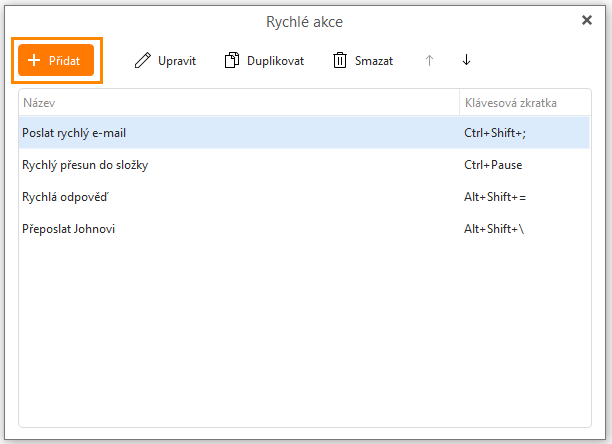This screenshot has width=612, height=444.
Task: Click the Duplikovat copy icon
Action: [232, 60]
